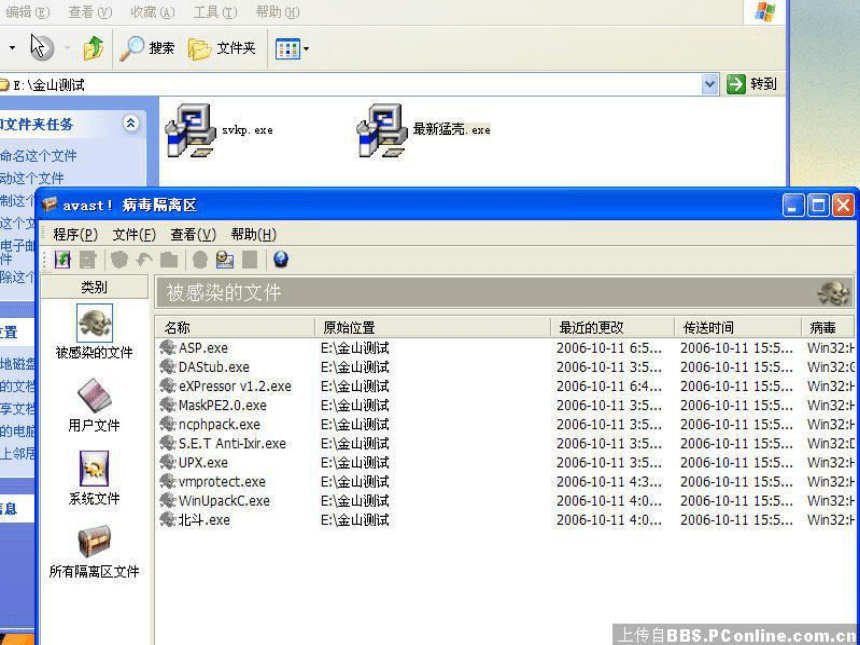
Task: Click the greyed folder extract icon in avast toolbar
Action: [x=169, y=259]
